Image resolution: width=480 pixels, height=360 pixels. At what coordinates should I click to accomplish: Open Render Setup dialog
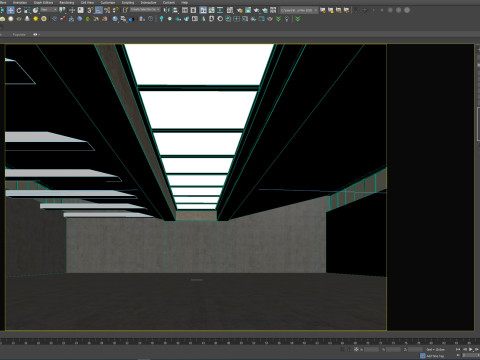239,10
